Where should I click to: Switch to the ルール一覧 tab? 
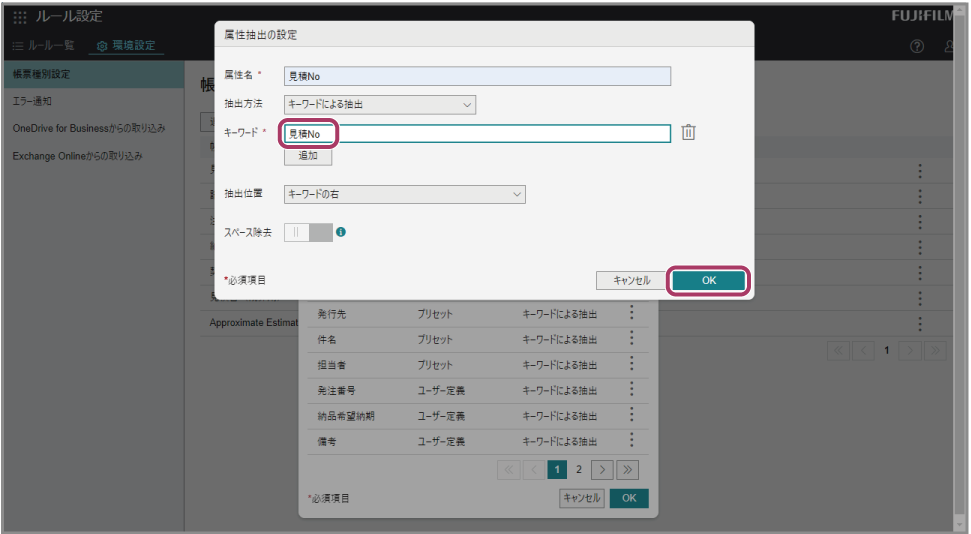point(43,46)
